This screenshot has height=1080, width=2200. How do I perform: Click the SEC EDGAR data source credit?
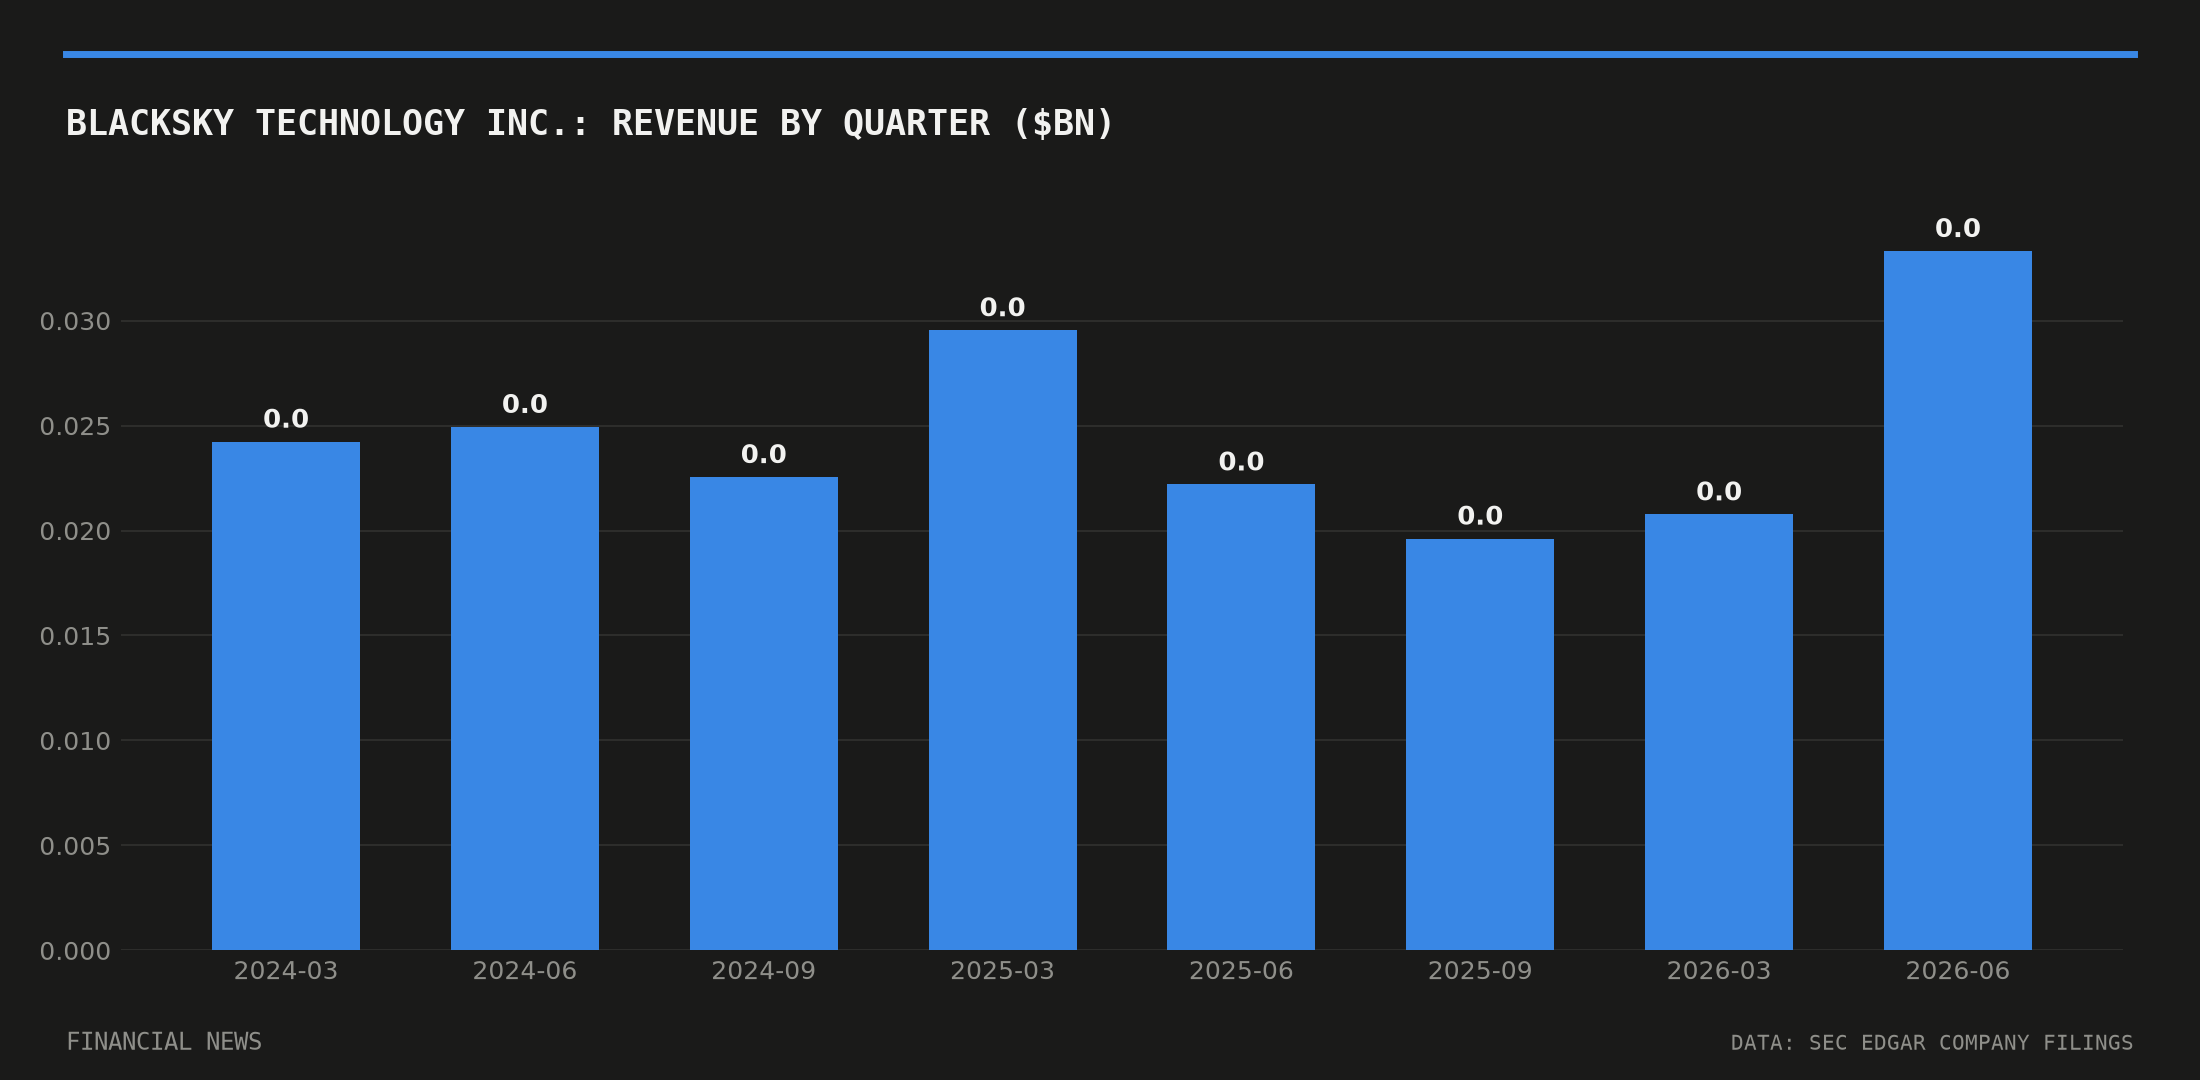(1932, 1043)
